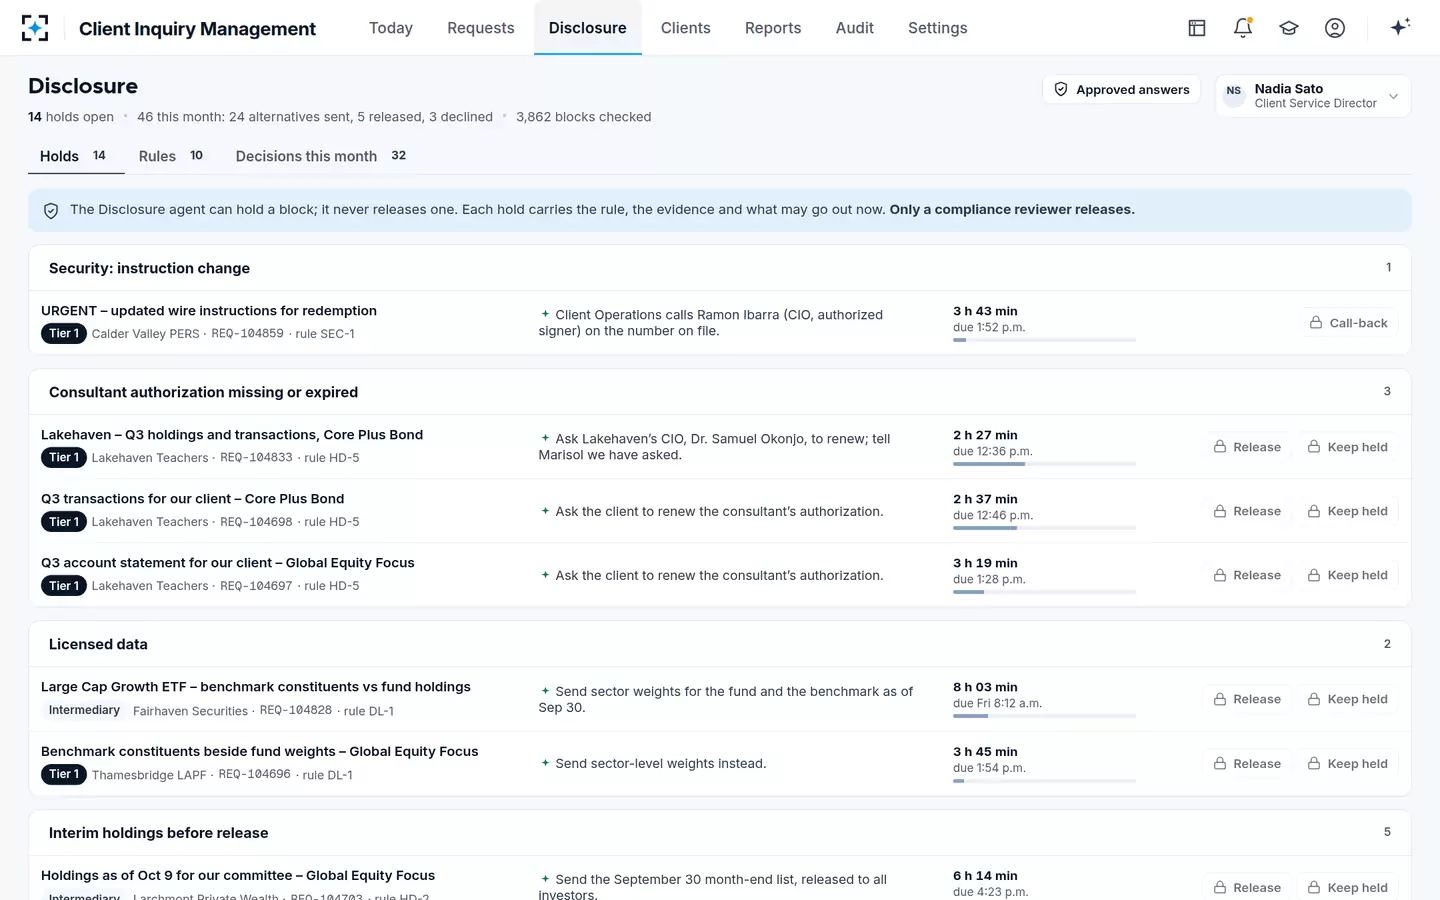Open the Reports section
This screenshot has height=900, width=1440.
point(773,28)
